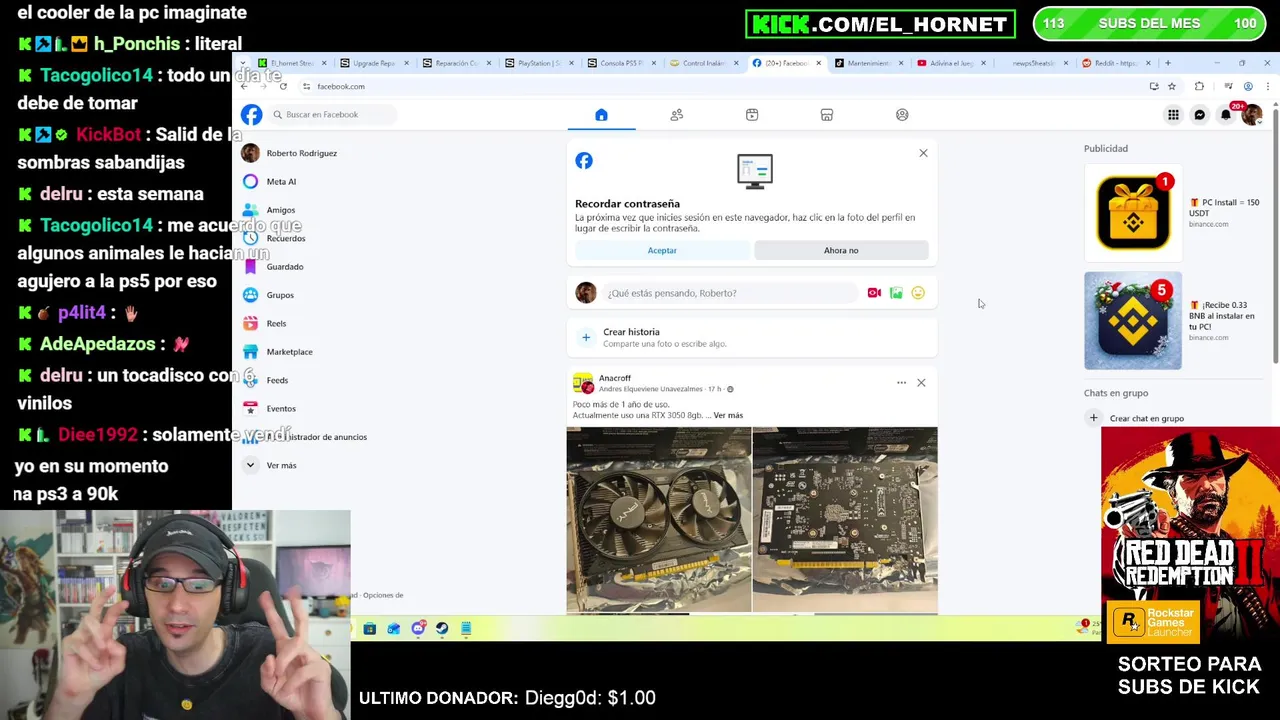Click the Buscar en Facebook search field
Image resolution: width=1280 pixels, height=720 pixels.
333,114
